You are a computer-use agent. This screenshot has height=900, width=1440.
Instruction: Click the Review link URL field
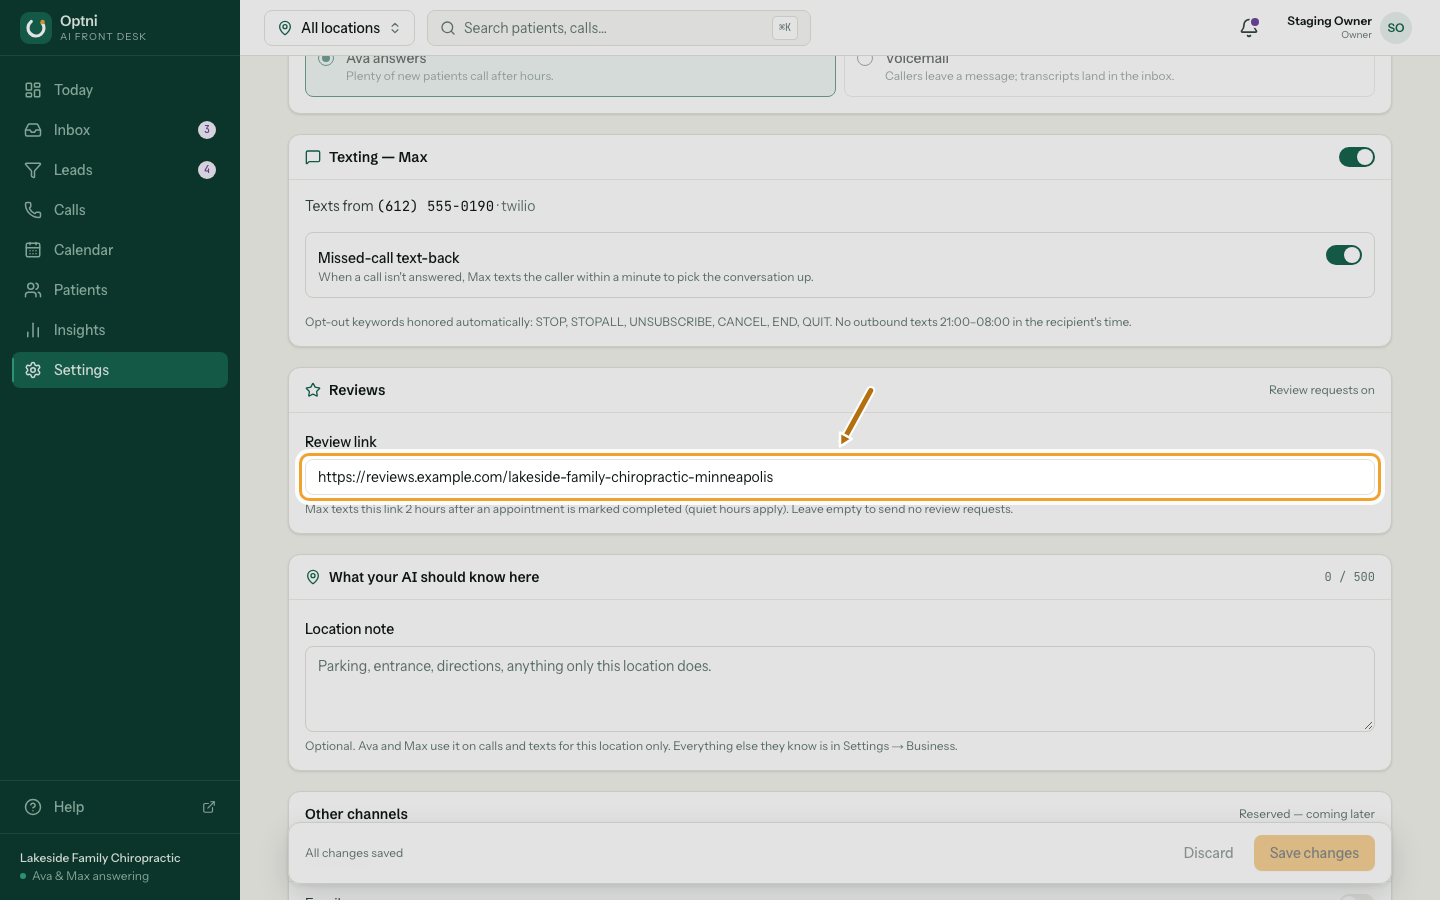pos(840,477)
